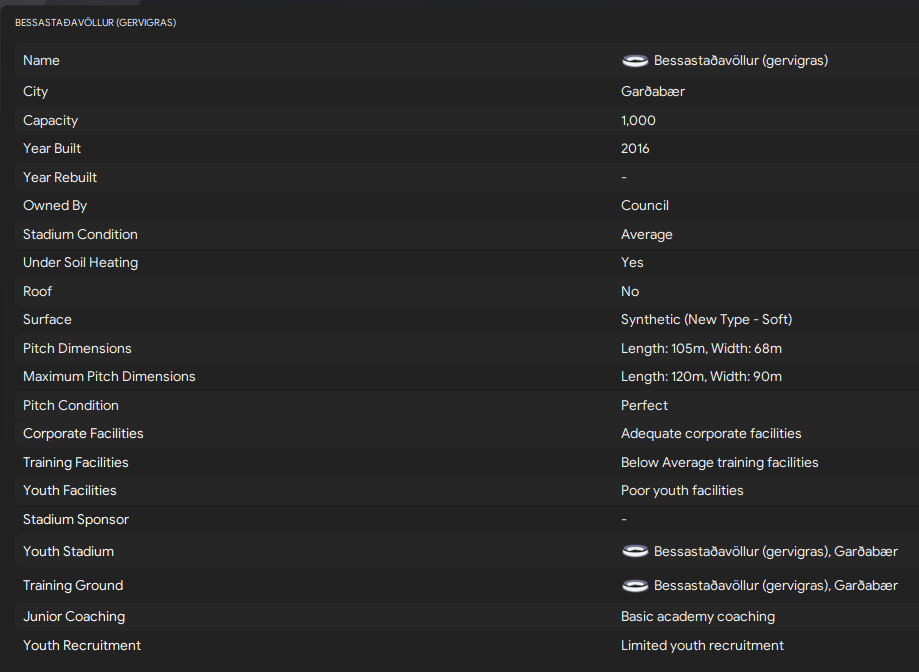Open the Bessastaðavöllur link in the Name row
This screenshot has height=672, width=919.
coord(740,61)
